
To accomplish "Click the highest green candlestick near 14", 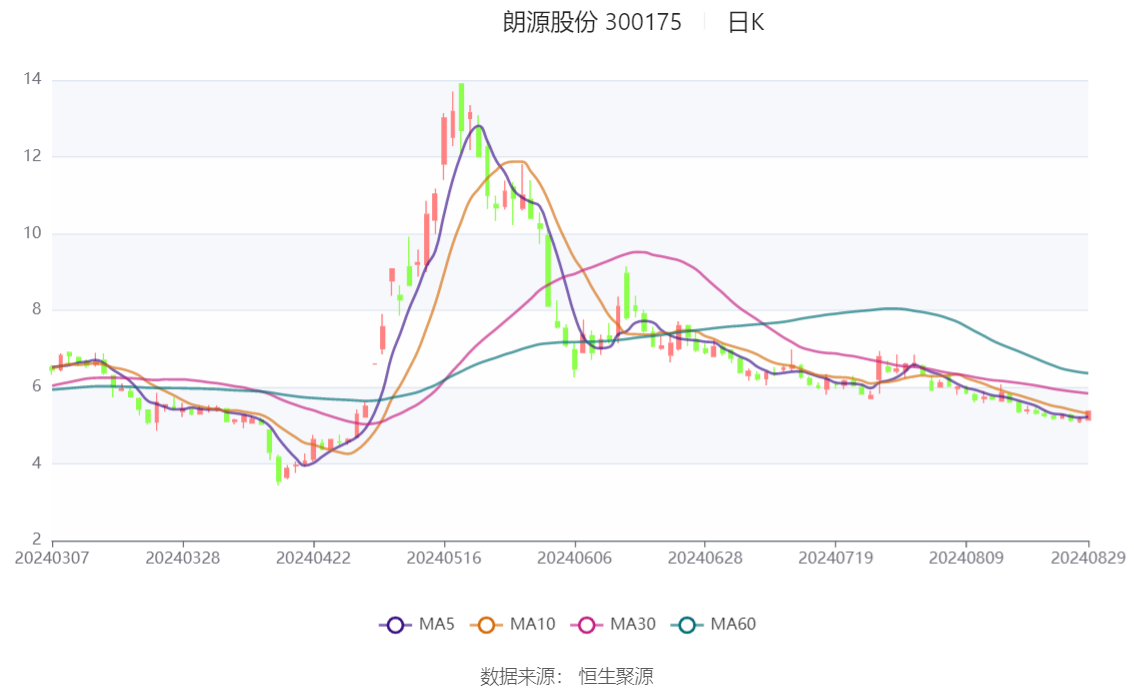I will [461, 107].
